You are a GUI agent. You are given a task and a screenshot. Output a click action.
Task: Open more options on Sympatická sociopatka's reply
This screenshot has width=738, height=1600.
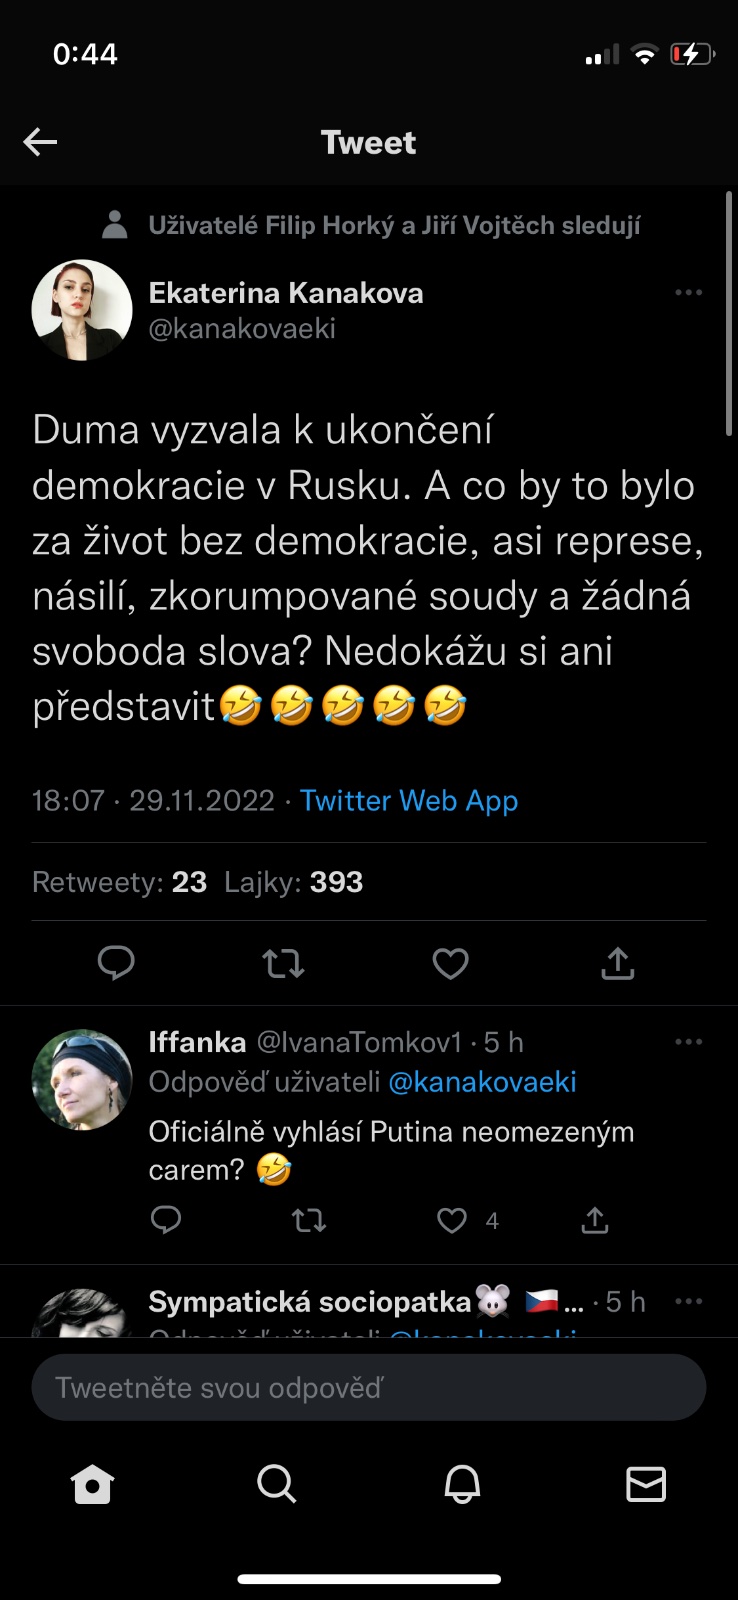coord(688,1302)
